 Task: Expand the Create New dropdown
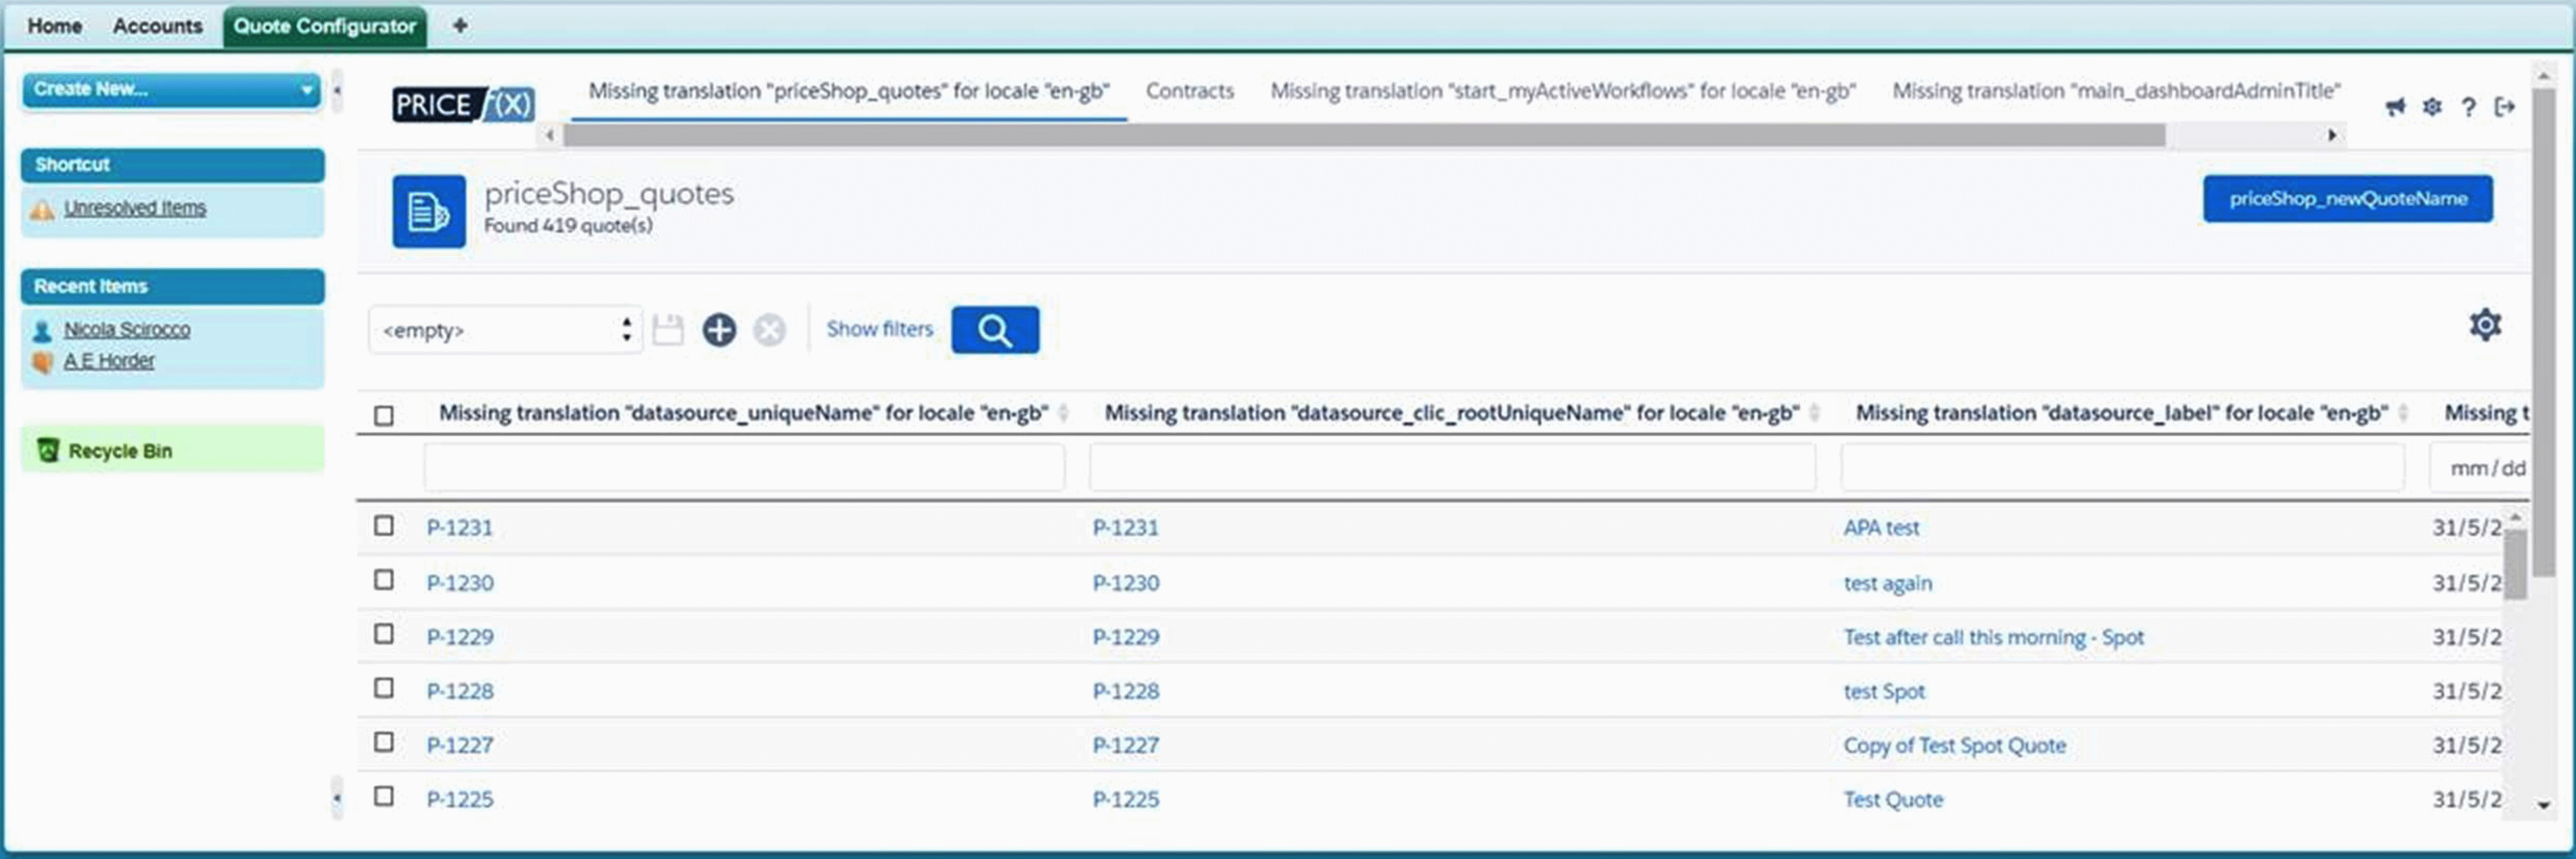[171, 90]
